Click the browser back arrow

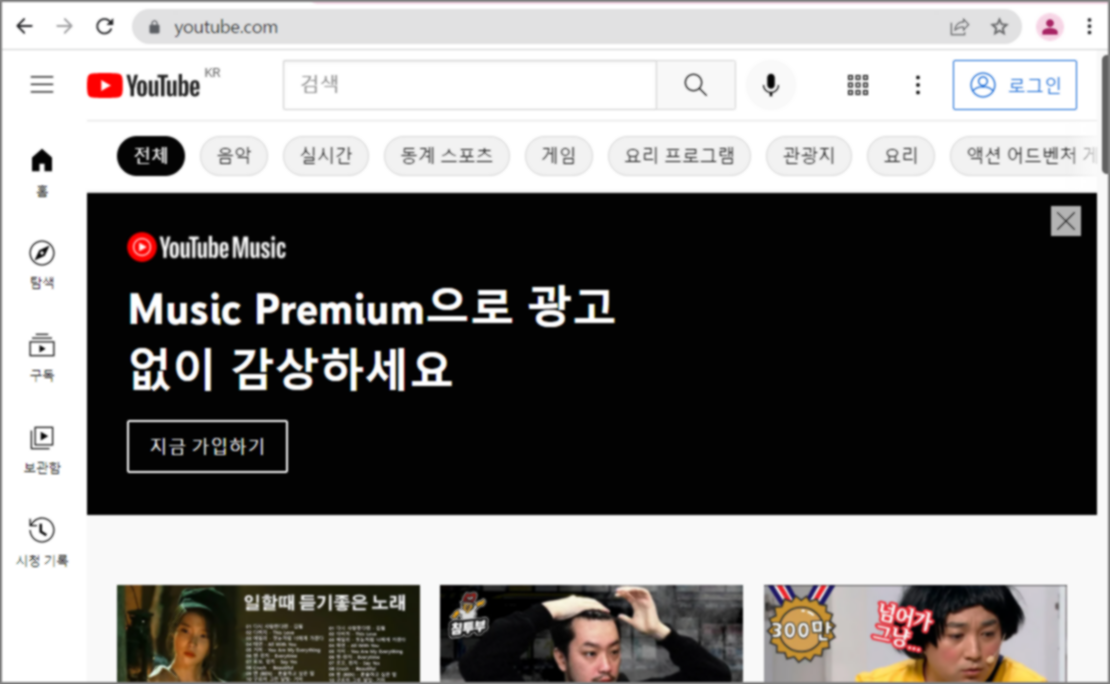point(25,27)
